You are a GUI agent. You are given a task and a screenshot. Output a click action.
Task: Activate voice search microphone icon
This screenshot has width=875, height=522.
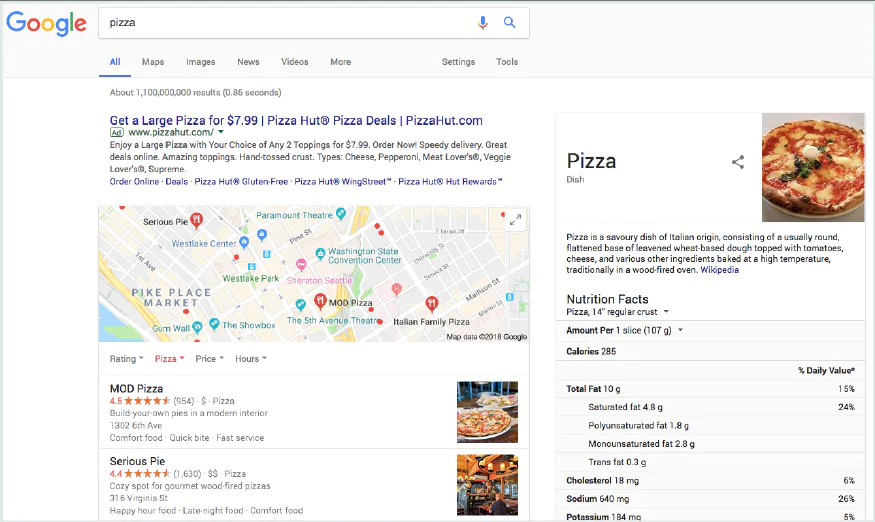[483, 22]
